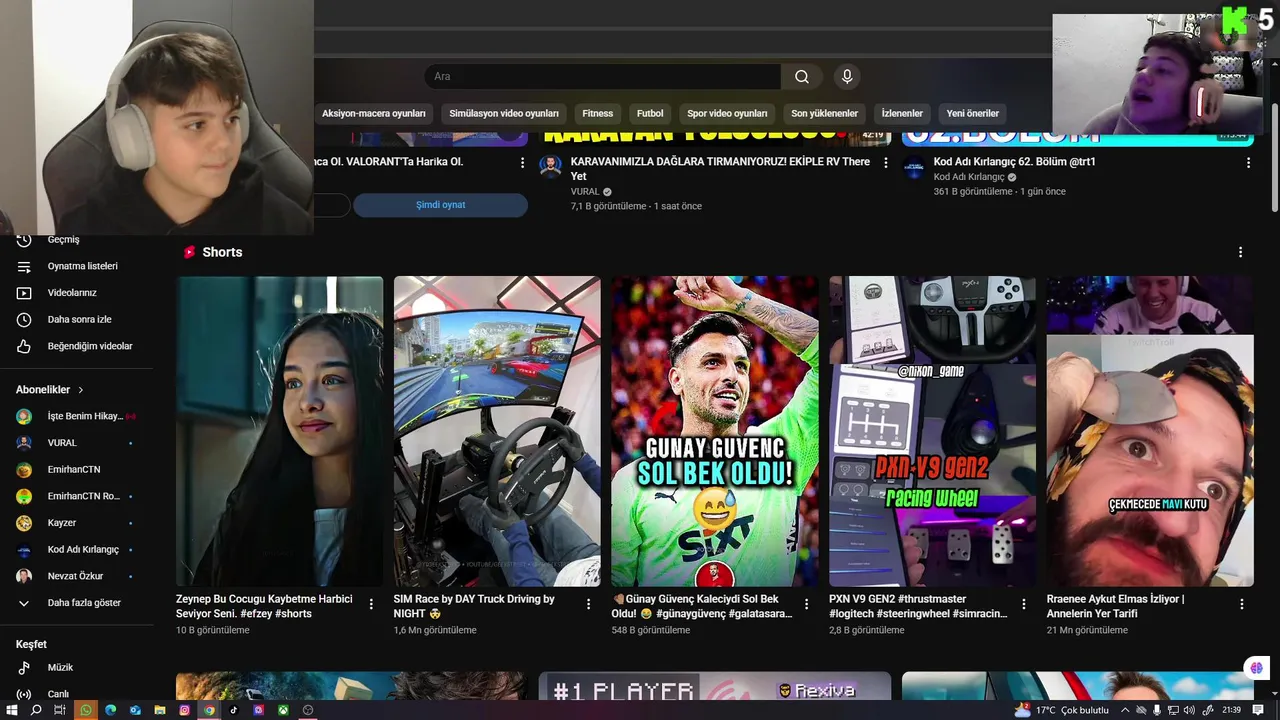Click the search magnifier button
Viewport: 1280px width, 720px height.
(x=802, y=77)
